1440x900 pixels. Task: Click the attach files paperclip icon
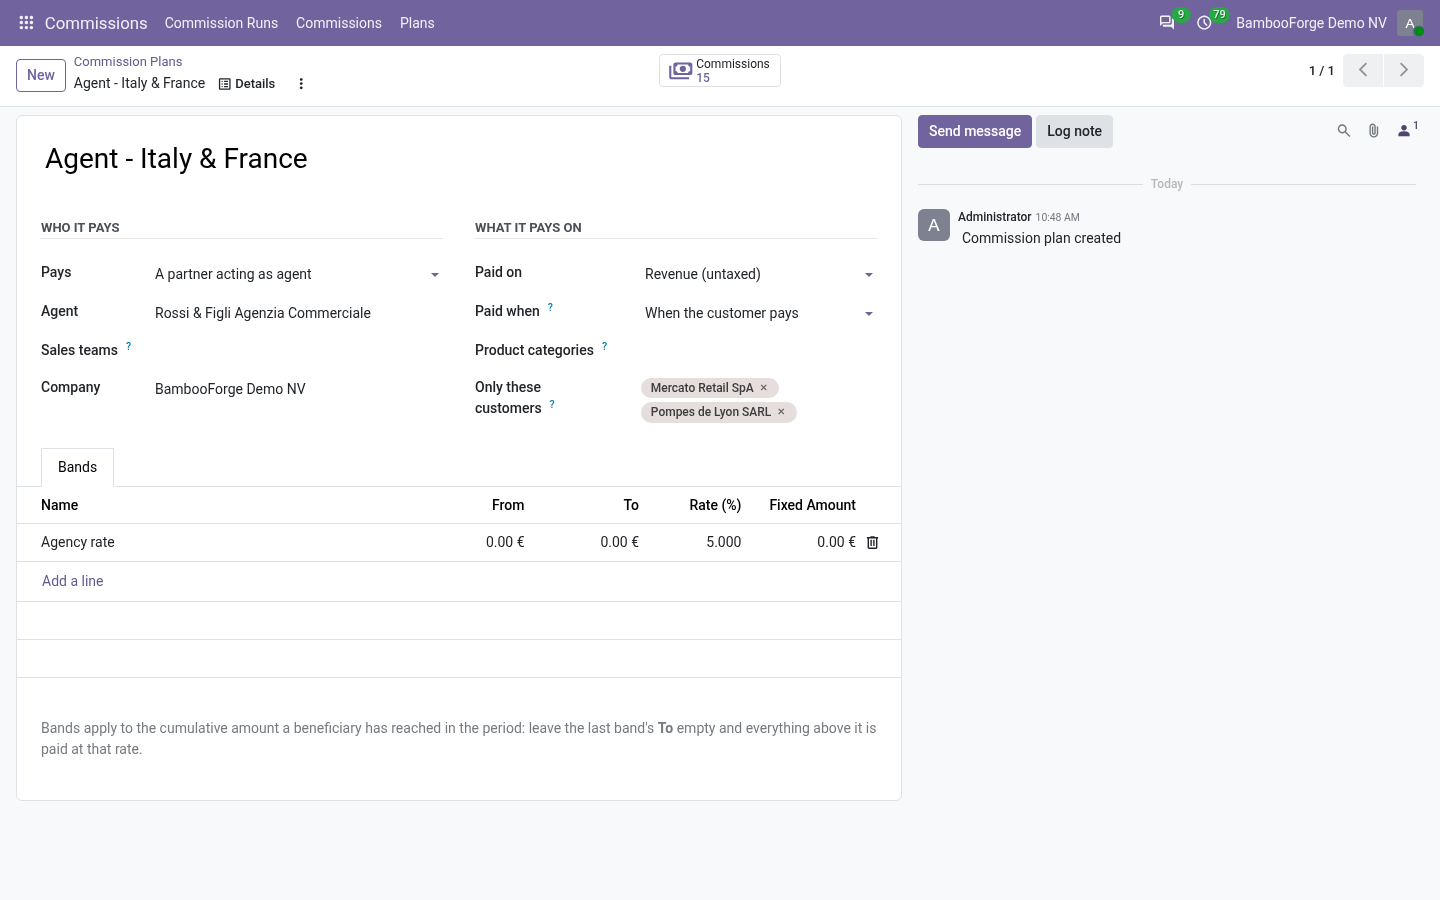tap(1374, 131)
